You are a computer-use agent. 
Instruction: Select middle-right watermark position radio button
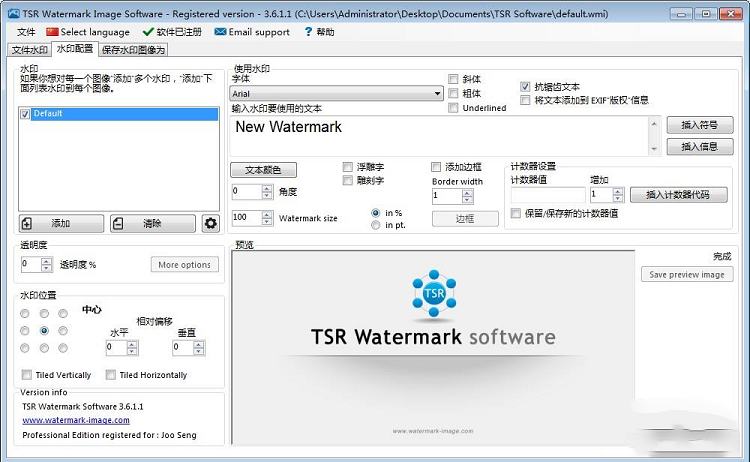click(x=63, y=330)
